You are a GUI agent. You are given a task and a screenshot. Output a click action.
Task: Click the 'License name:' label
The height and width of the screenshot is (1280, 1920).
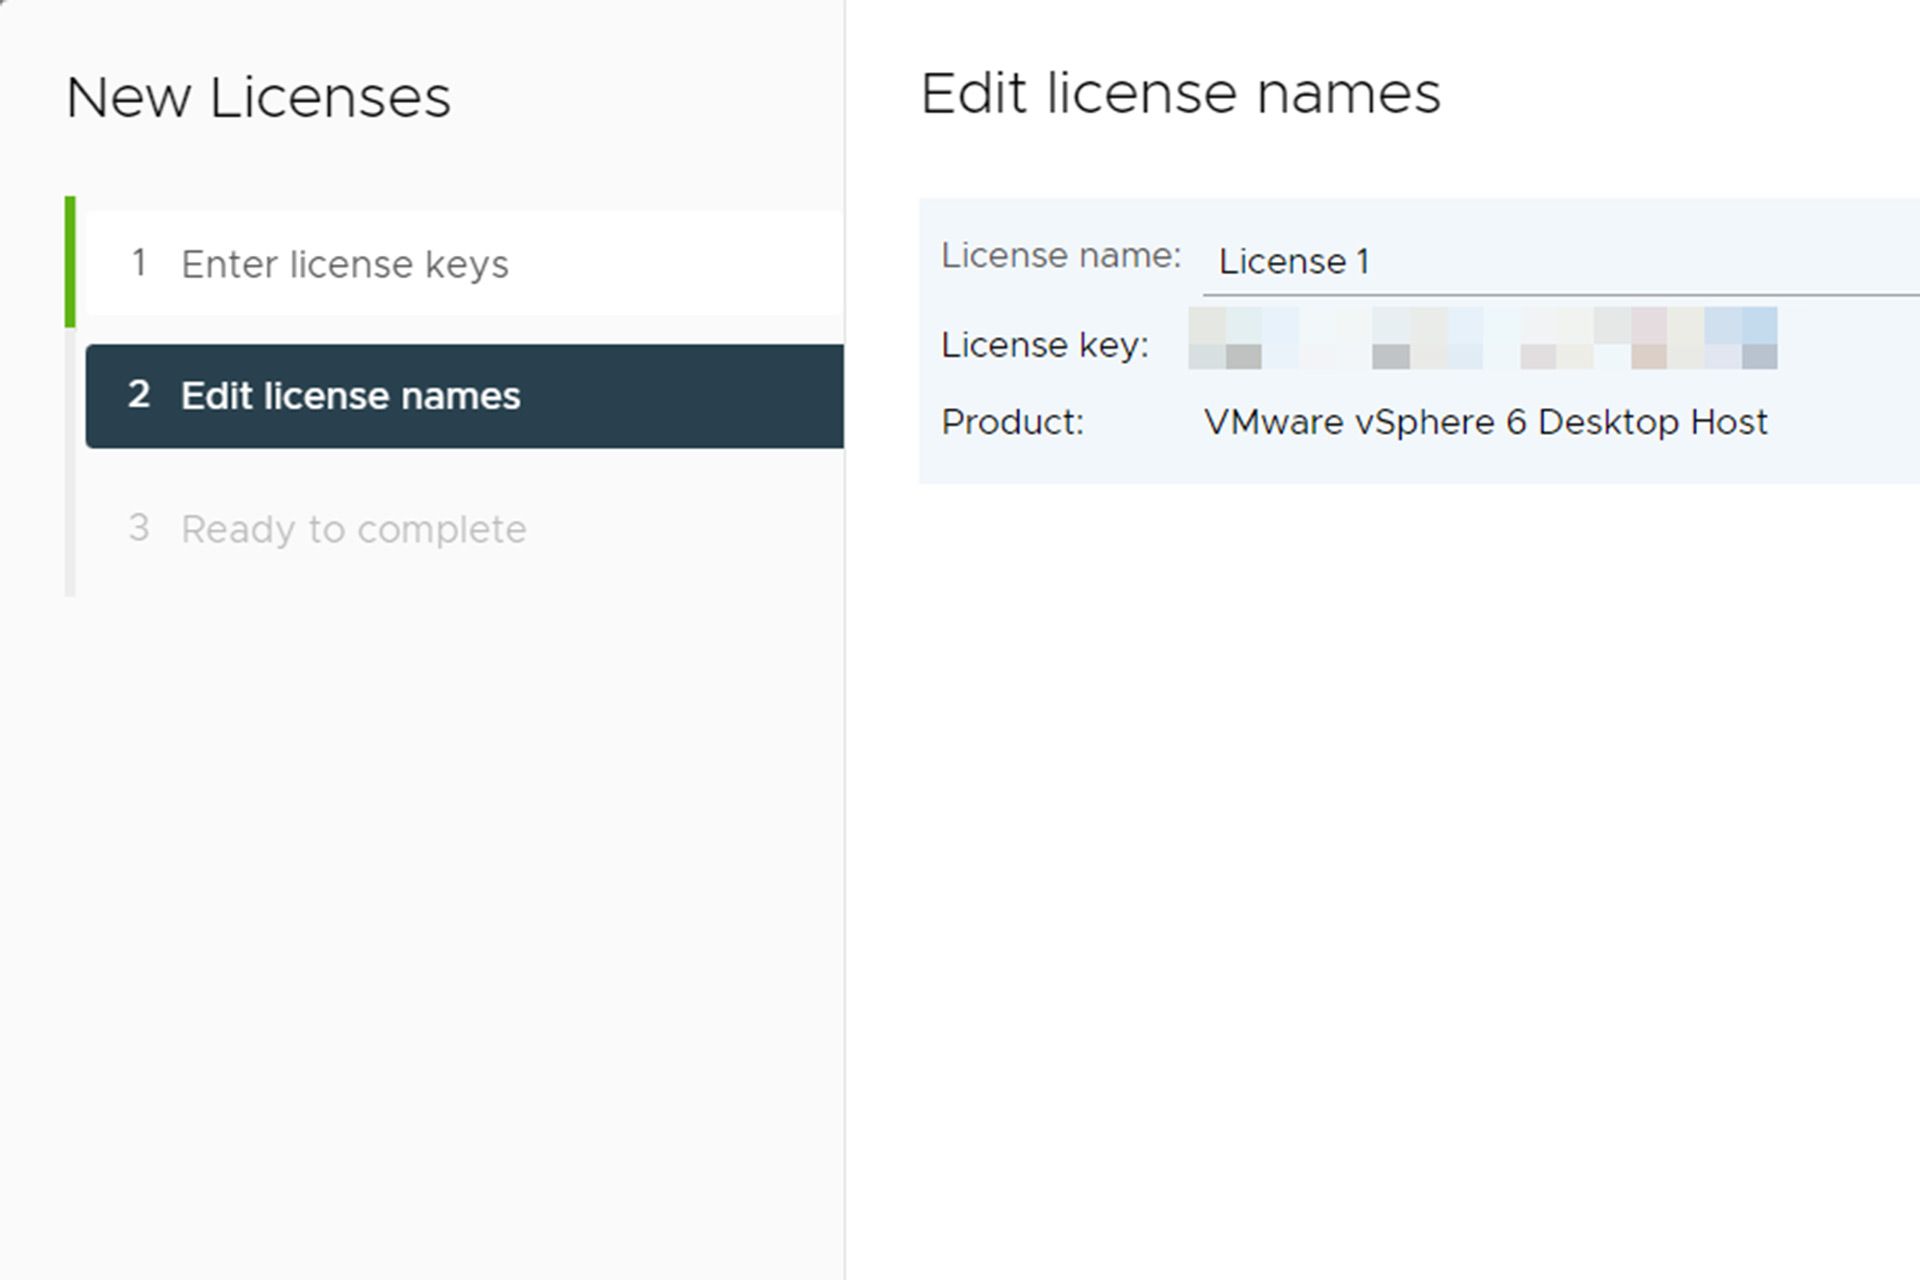point(1061,256)
